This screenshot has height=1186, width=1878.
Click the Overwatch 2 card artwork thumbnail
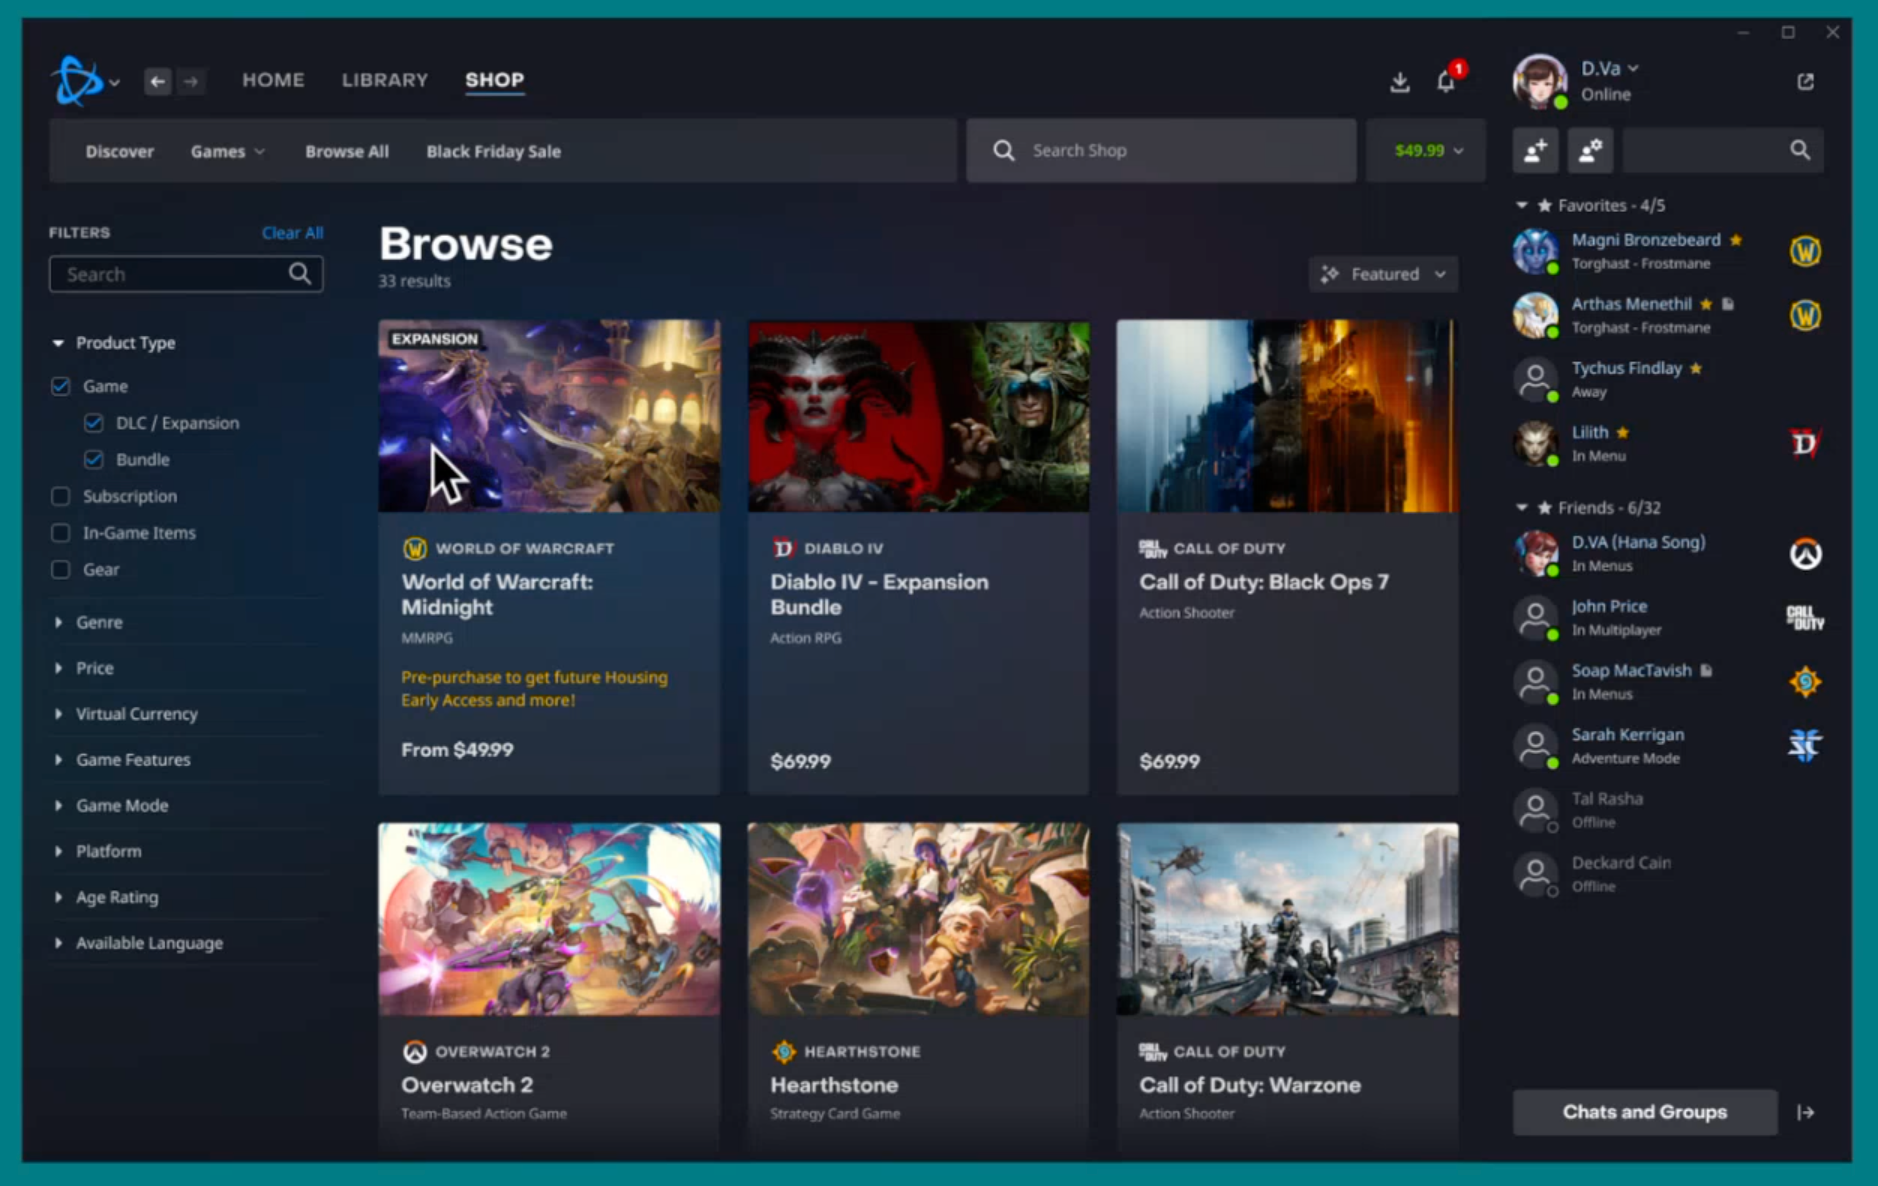(x=549, y=919)
